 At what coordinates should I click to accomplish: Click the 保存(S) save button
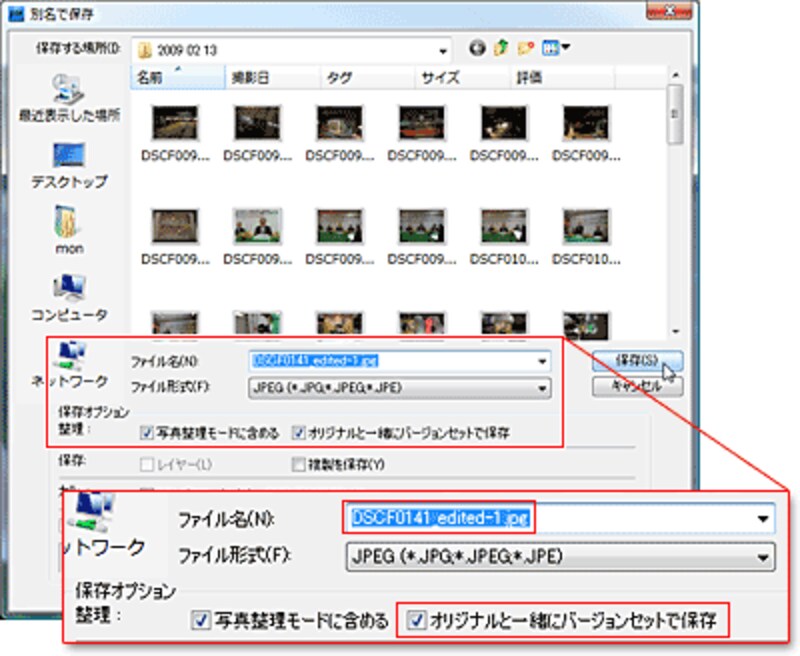(637, 361)
